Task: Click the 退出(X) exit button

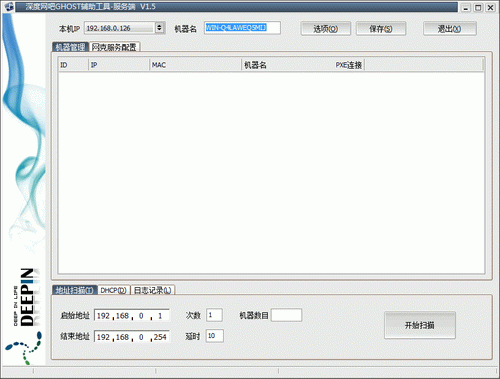Action: [x=450, y=29]
